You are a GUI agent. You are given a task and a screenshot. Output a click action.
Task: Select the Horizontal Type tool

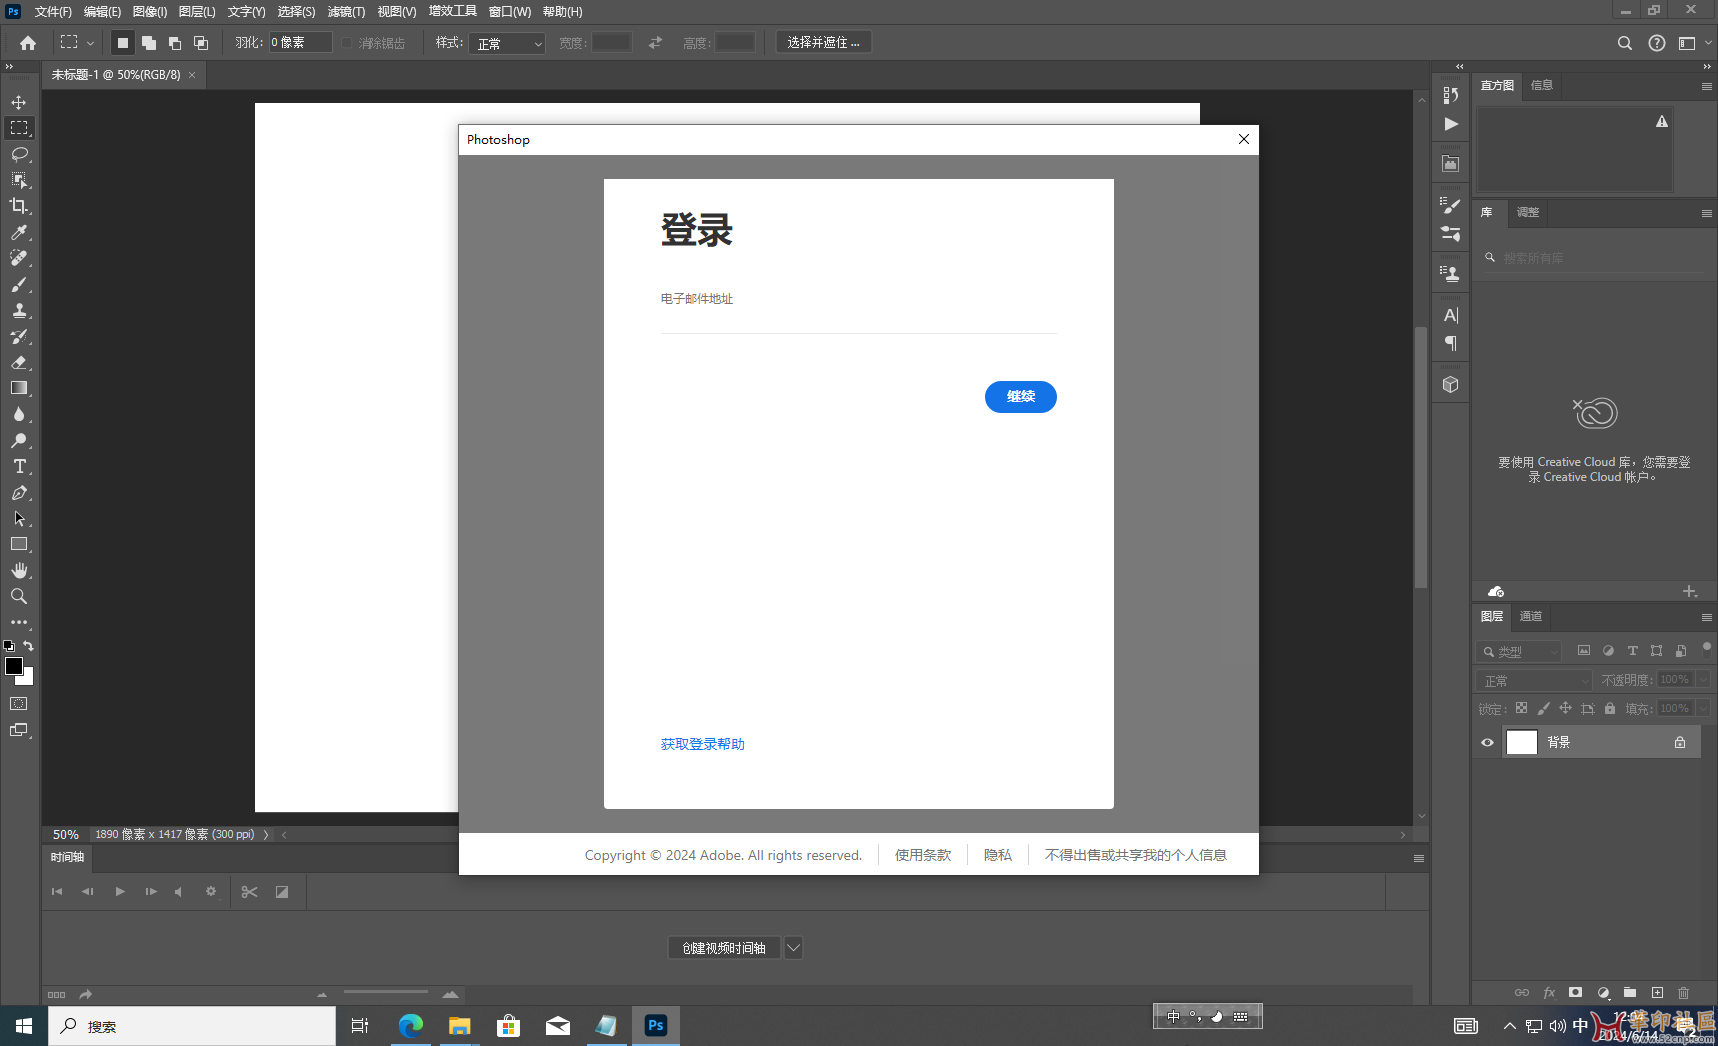point(19,466)
